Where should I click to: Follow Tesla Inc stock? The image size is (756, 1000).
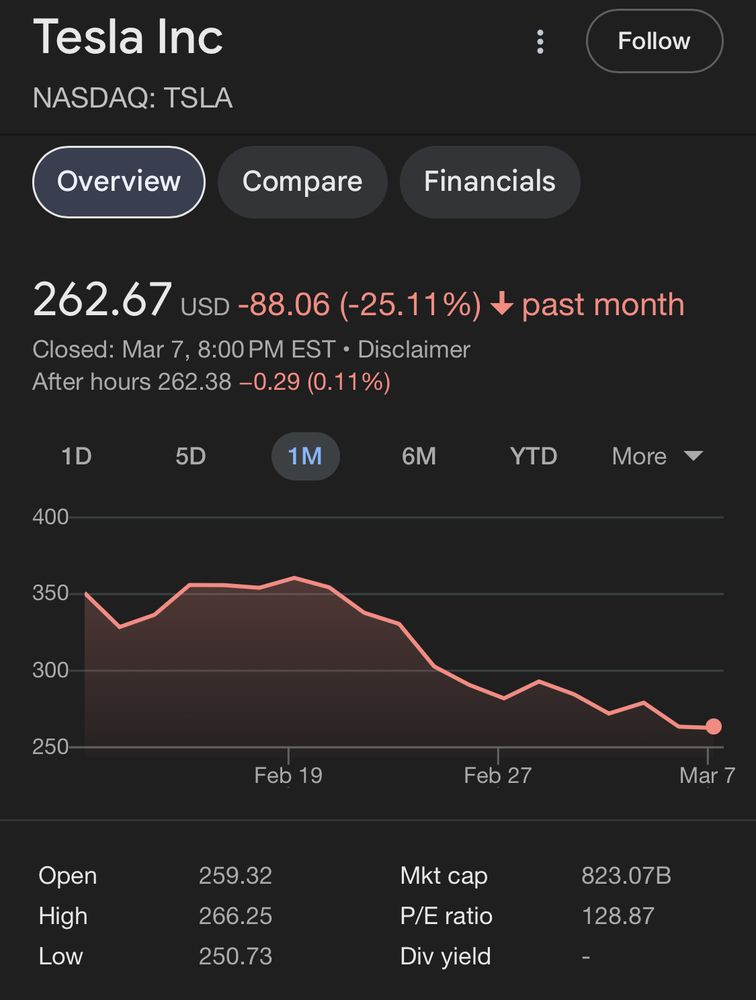tap(654, 41)
